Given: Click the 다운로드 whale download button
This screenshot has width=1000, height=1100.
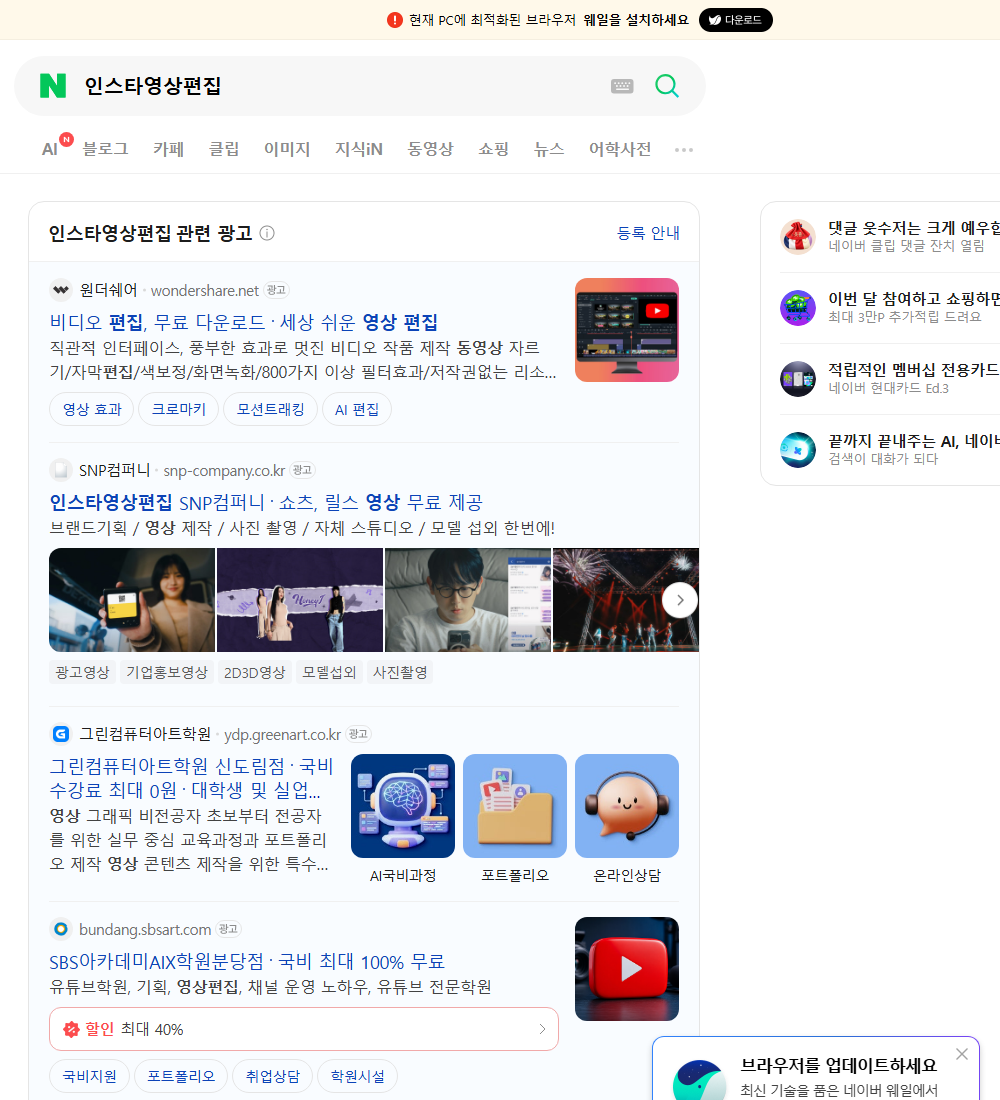Looking at the screenshot, I should click(x=735, y=20).
